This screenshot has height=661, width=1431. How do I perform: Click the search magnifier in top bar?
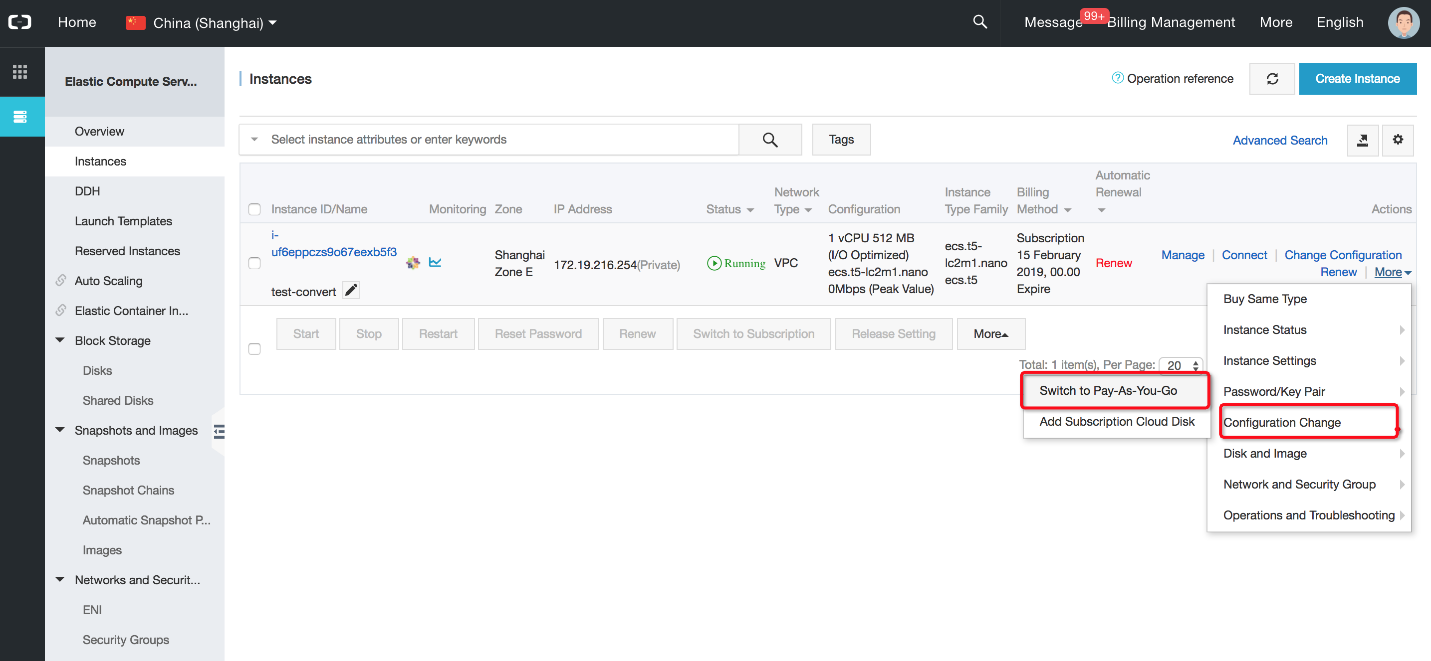pyautogui.click(x=980, y=22)
